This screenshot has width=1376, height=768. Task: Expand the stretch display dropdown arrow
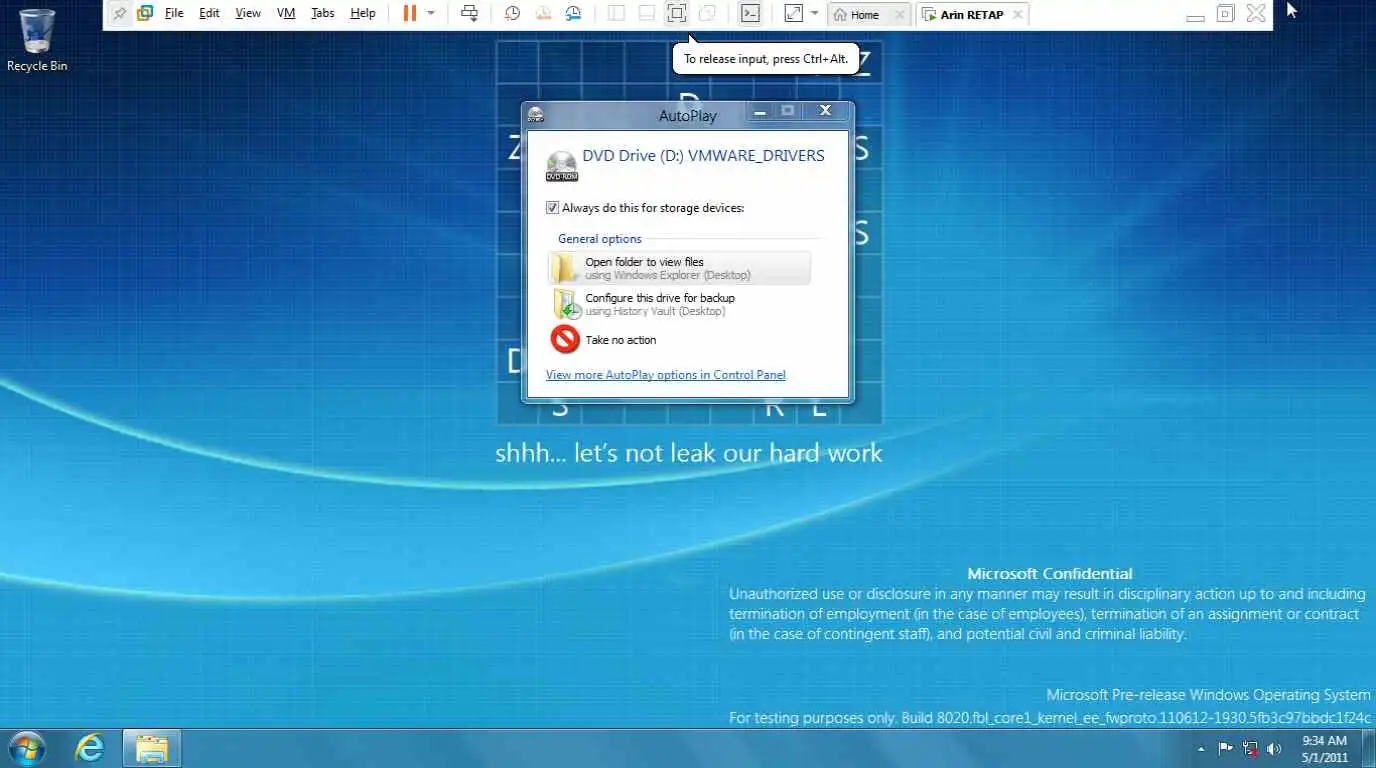point(814,14)
